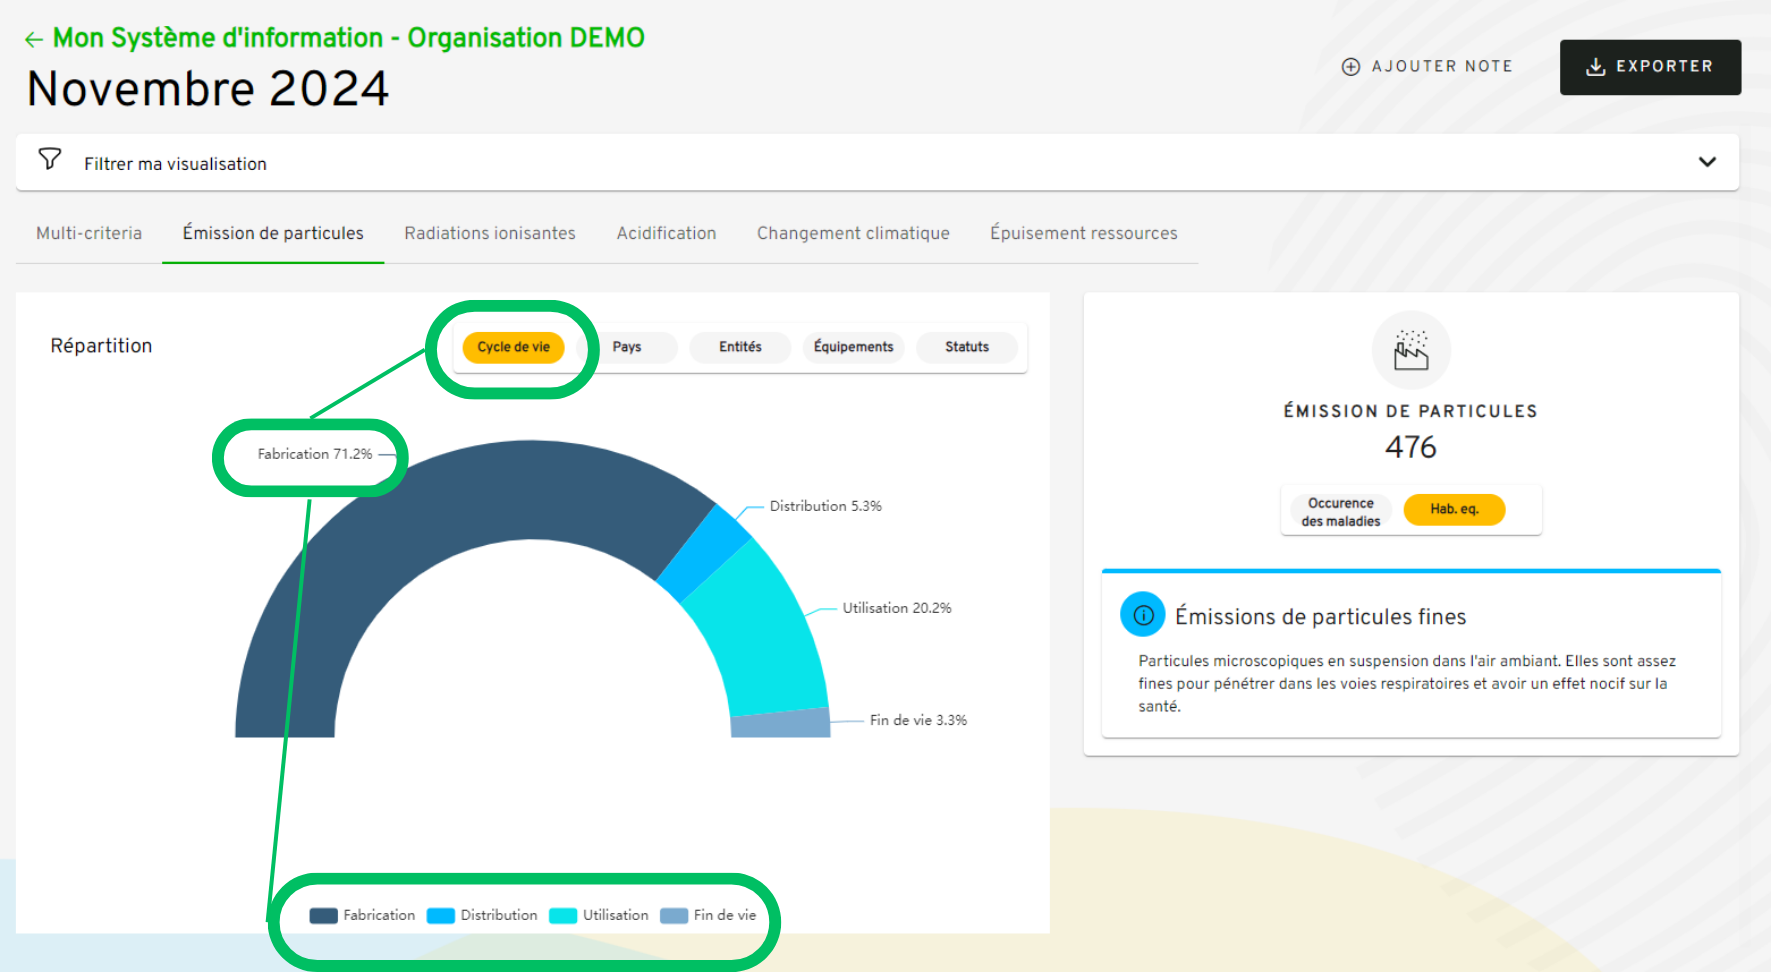Click the Fin de vie legend swatch
The width and height of the screenshot is (1772, 973).
674,916
